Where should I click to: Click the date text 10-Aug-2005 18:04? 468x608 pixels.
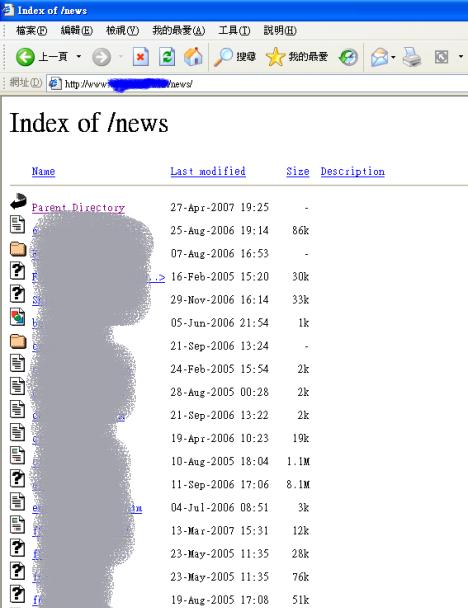click(219, 461)
